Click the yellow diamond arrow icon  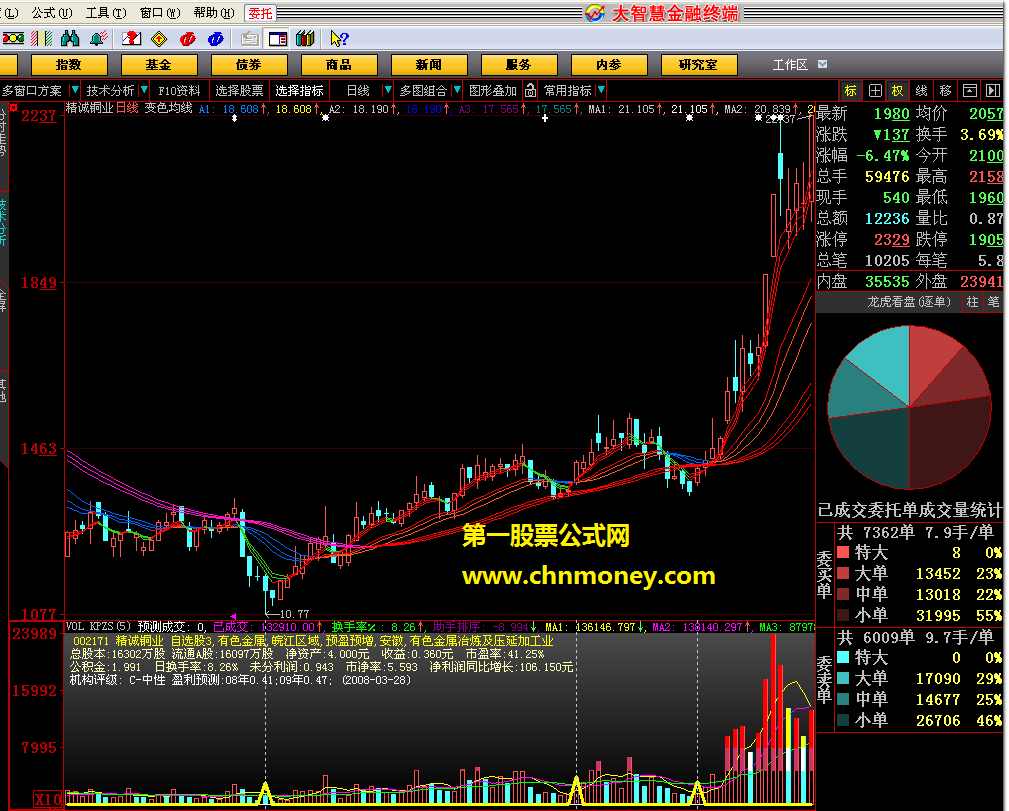pos(159,39)
